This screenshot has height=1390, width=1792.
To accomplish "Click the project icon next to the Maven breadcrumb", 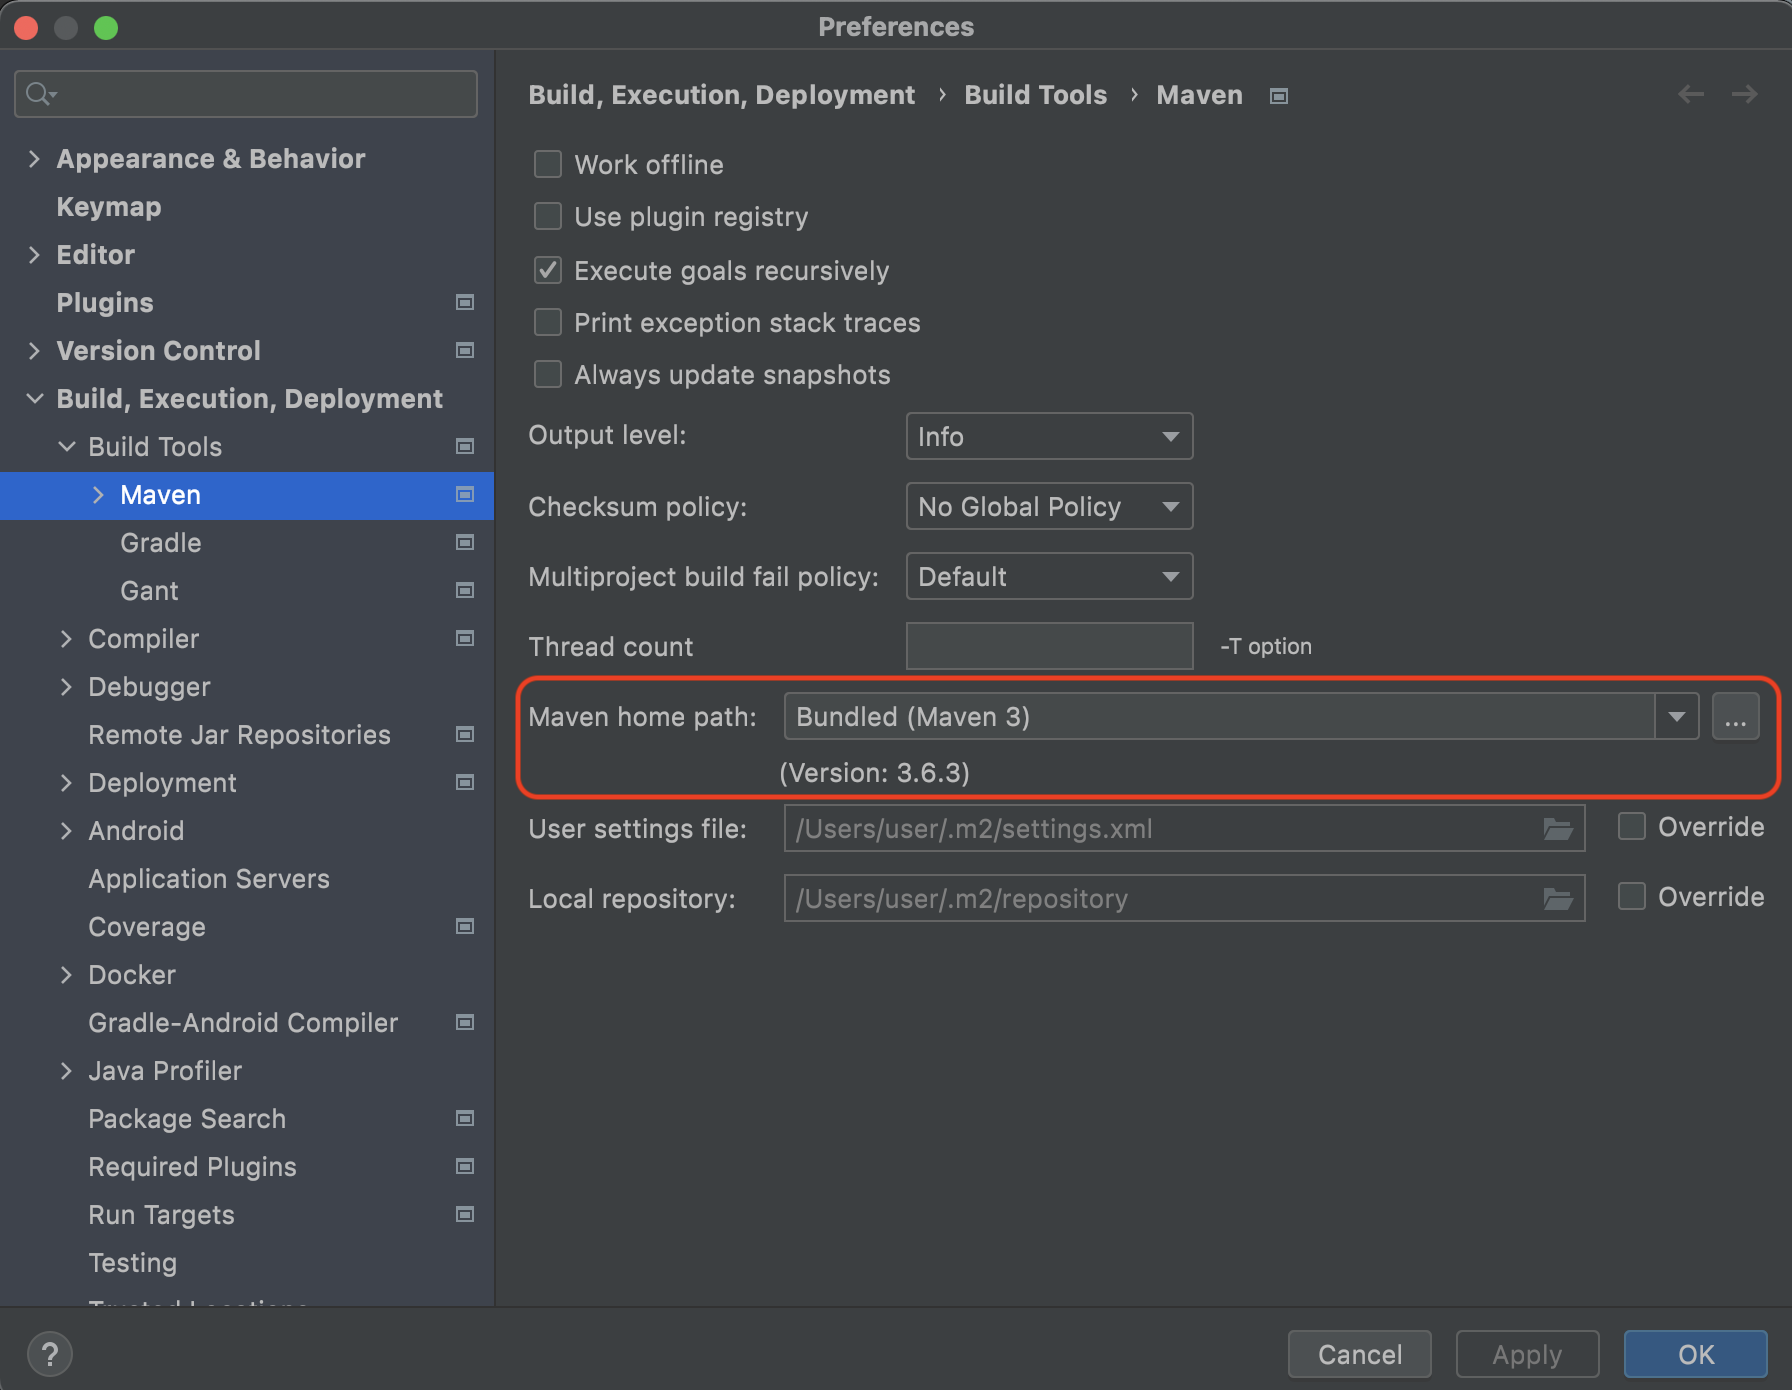I will click(1279, 96).
